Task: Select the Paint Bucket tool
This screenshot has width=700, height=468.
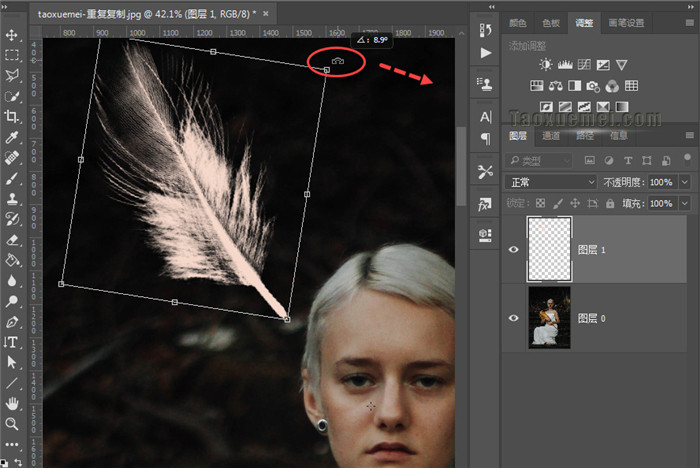Action: click(12, 260)
